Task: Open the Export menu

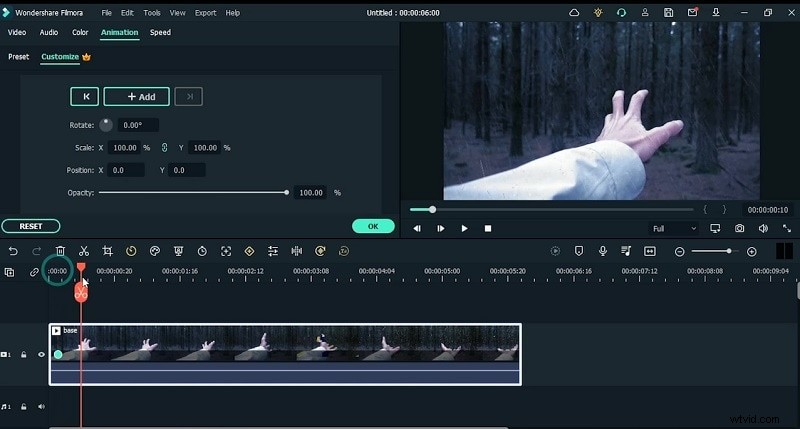Action: coord(205,13)
